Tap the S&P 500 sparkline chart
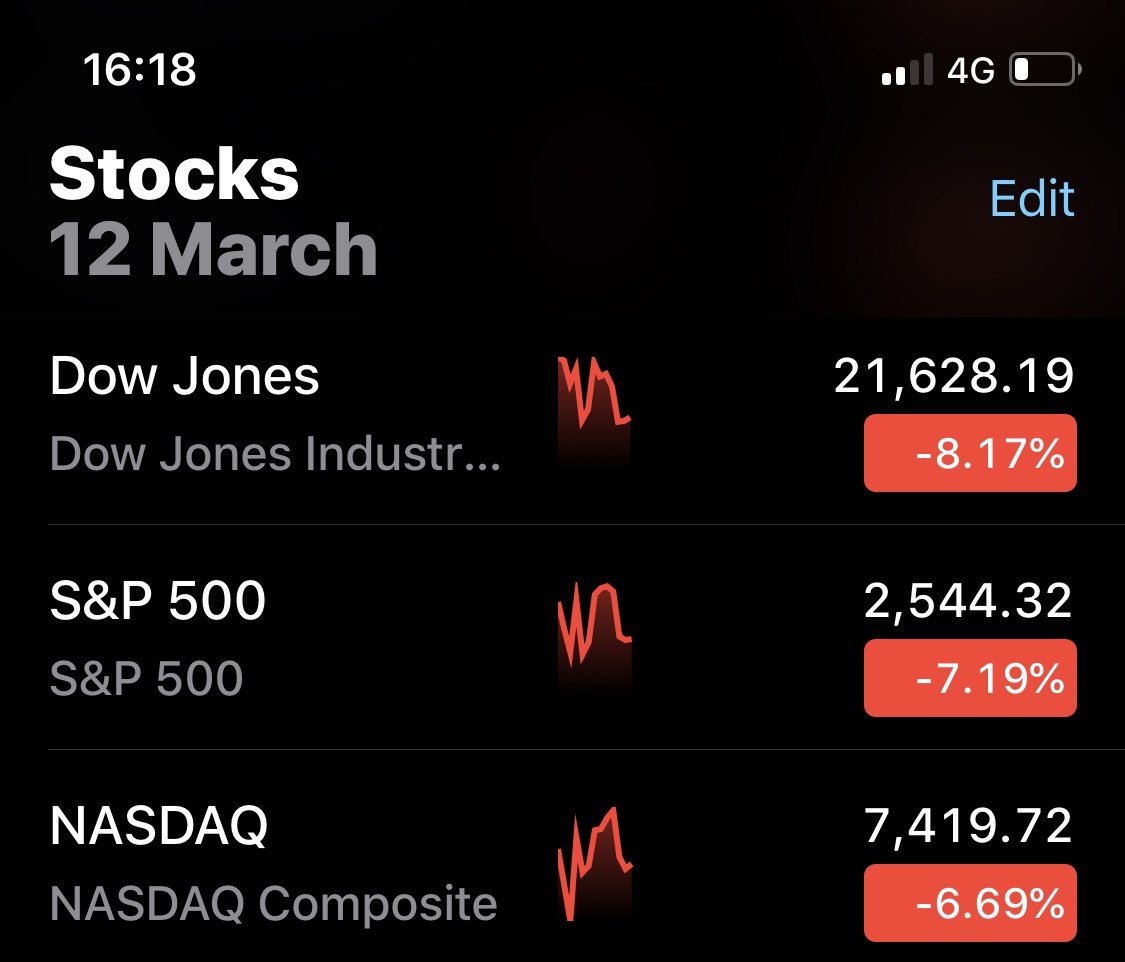This screenshot has height=962, width=1125. [x=594, y=636]
